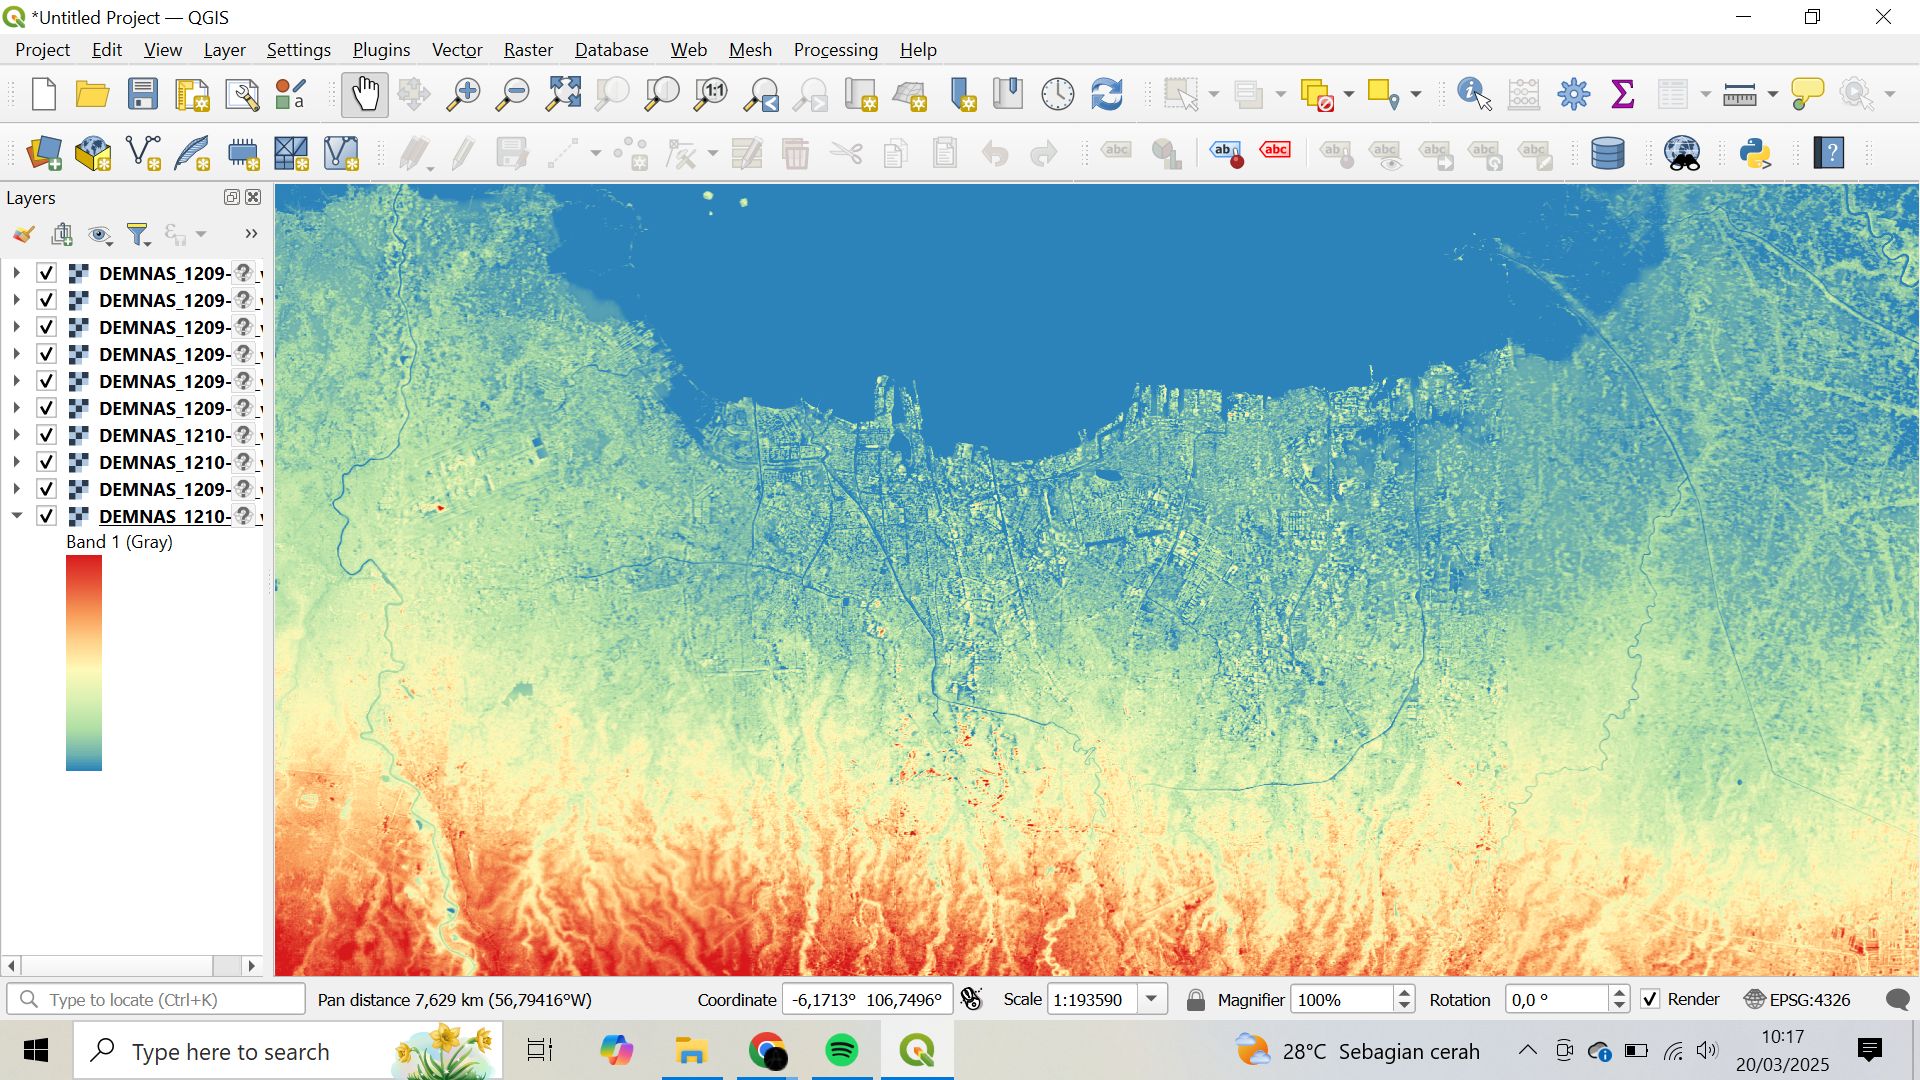Click the Windows Start button
Screen dimensions: 1920x1080
pos(36,1050)
